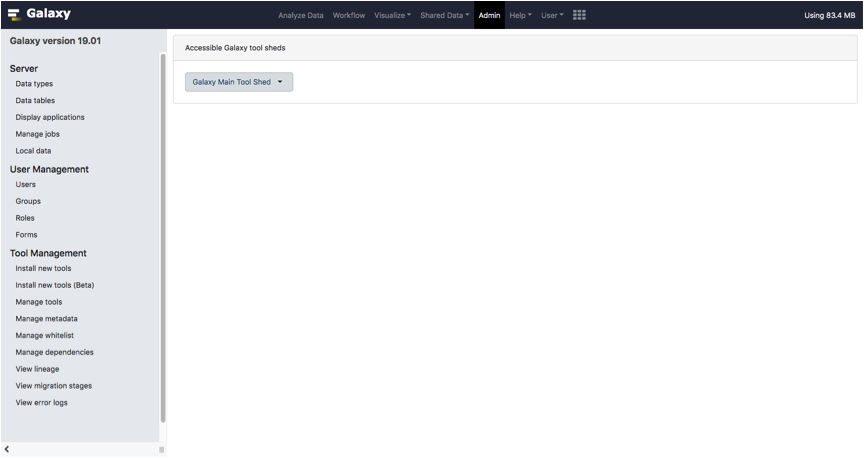Click Install new tools

44,268
